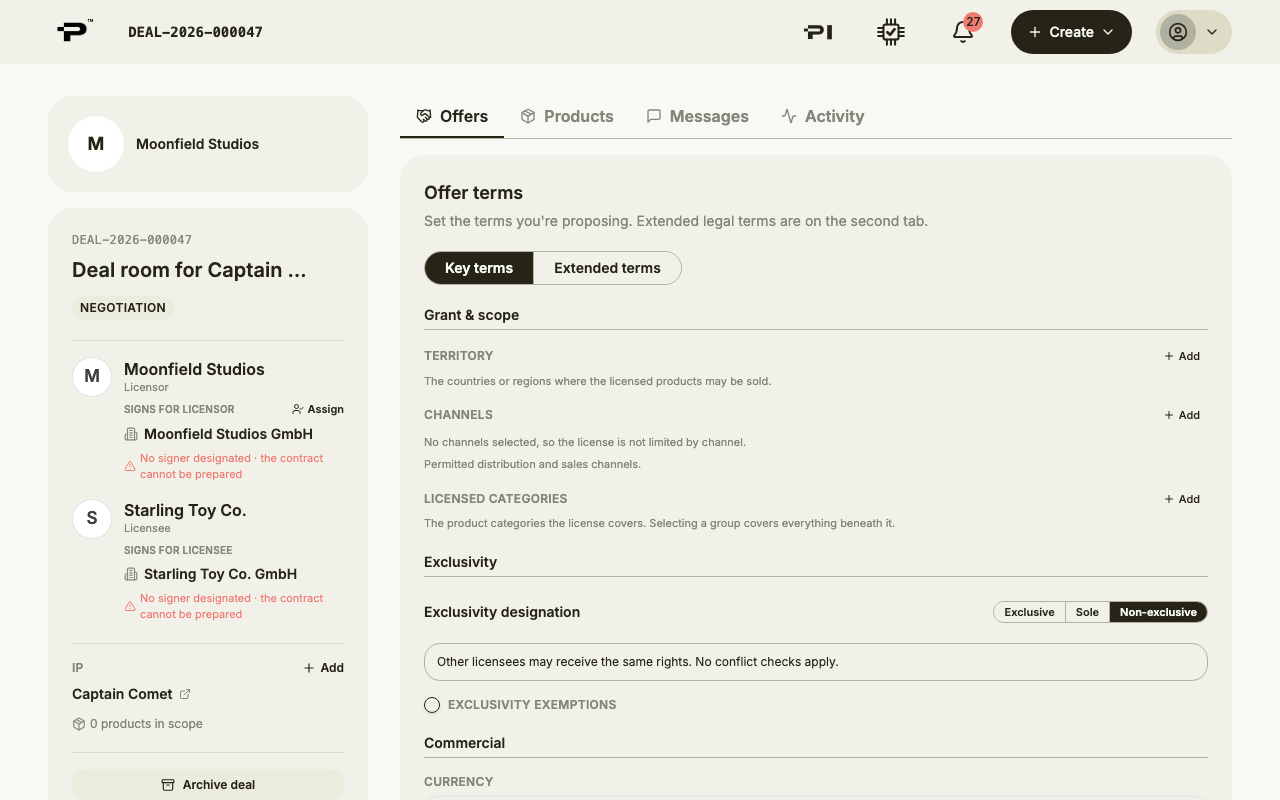1280x800 pixels.
Task: Click the box icon beside 0 products in scope
Action: tap(79, 724)
